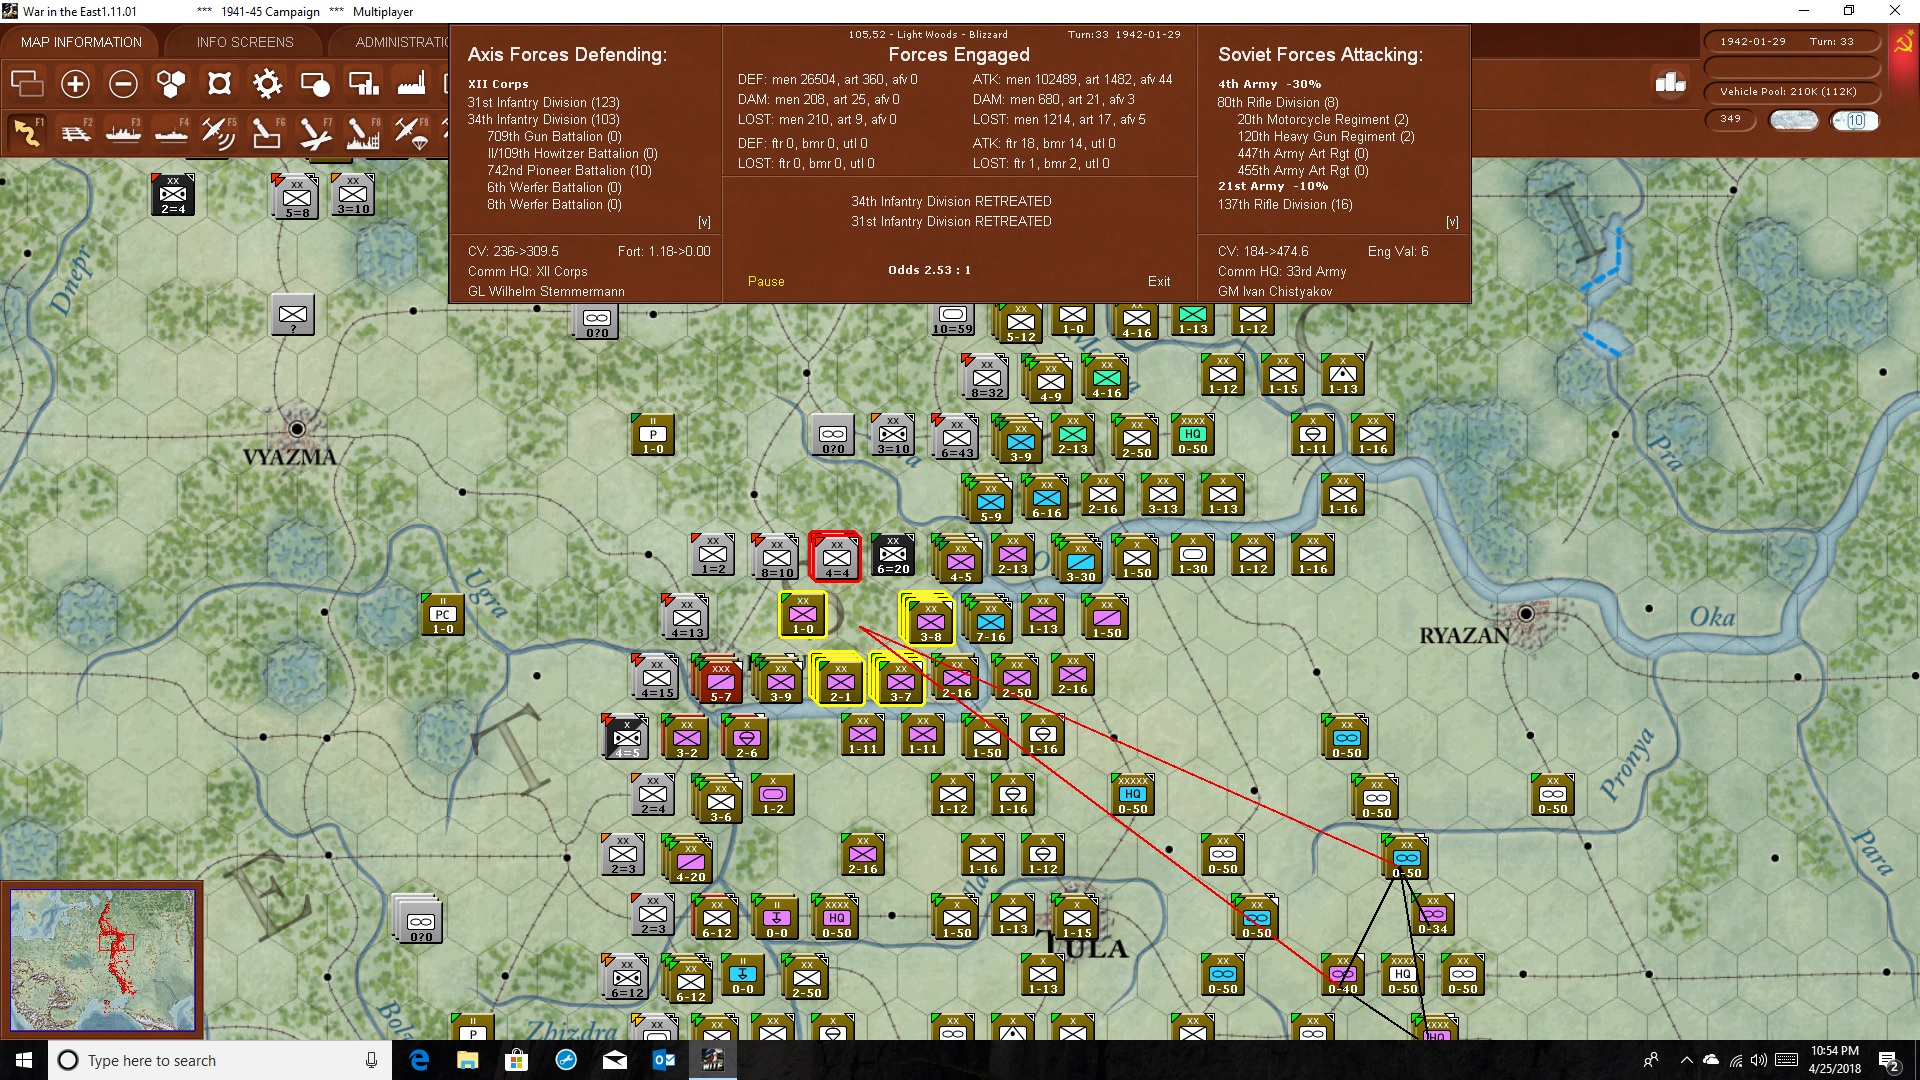This screenshot has height=1080, width=1920.
Task: Click the XII Corps header
Action: pyautogui.click(x=498, y=85)
